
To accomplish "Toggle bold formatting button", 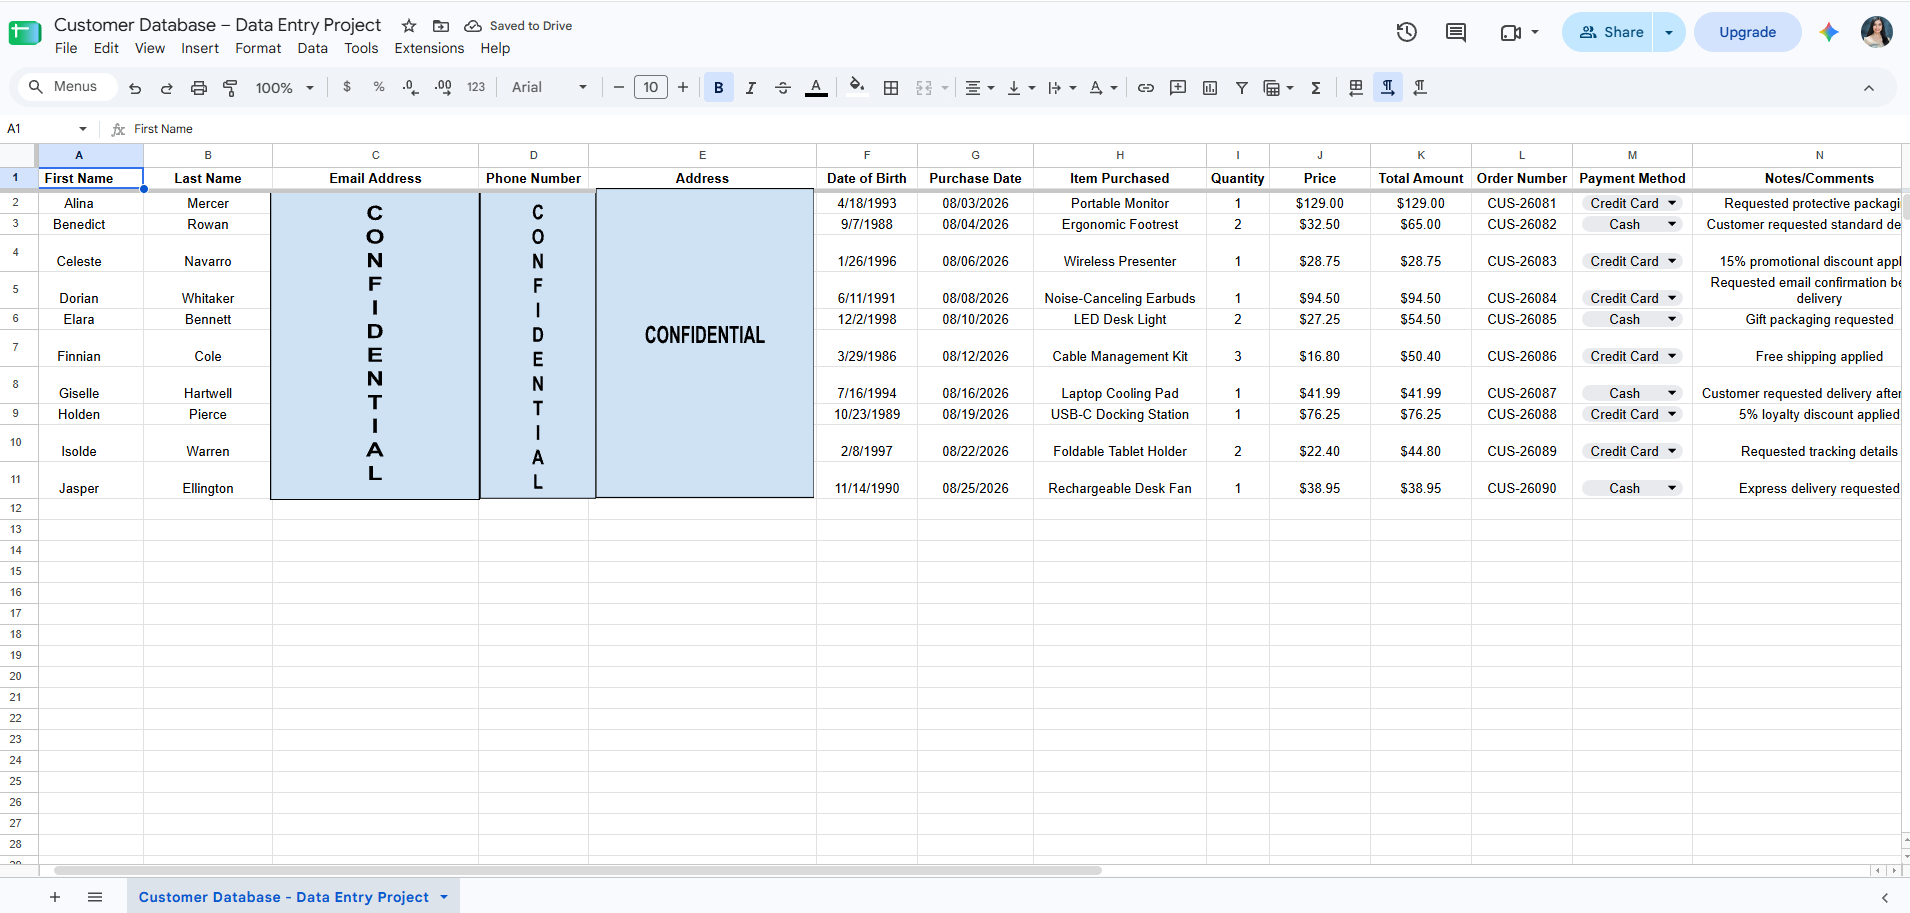I will [718, 88].
